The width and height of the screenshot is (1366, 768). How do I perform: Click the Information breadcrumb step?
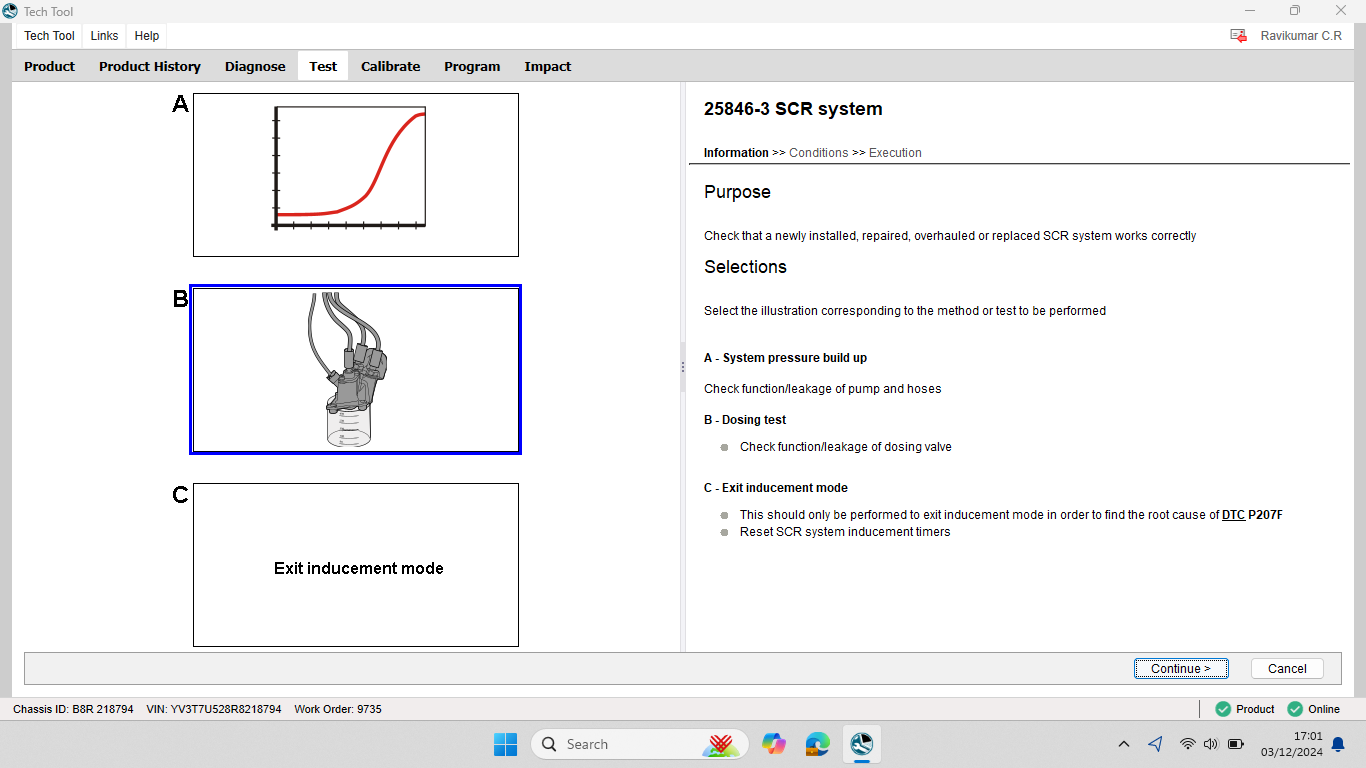pos(736,153)
